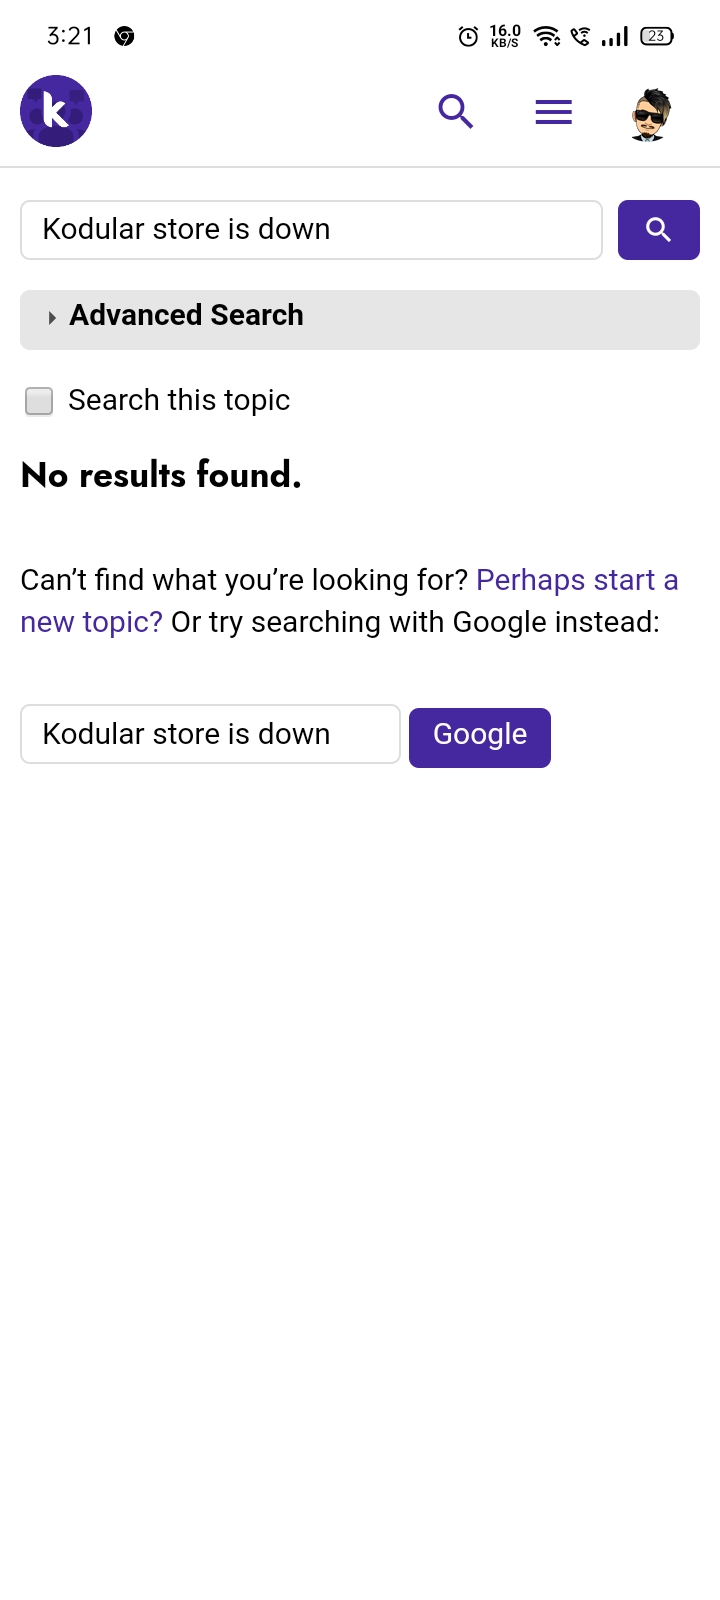
Task: Open the hamburger menu
Action: coord(554,112)
